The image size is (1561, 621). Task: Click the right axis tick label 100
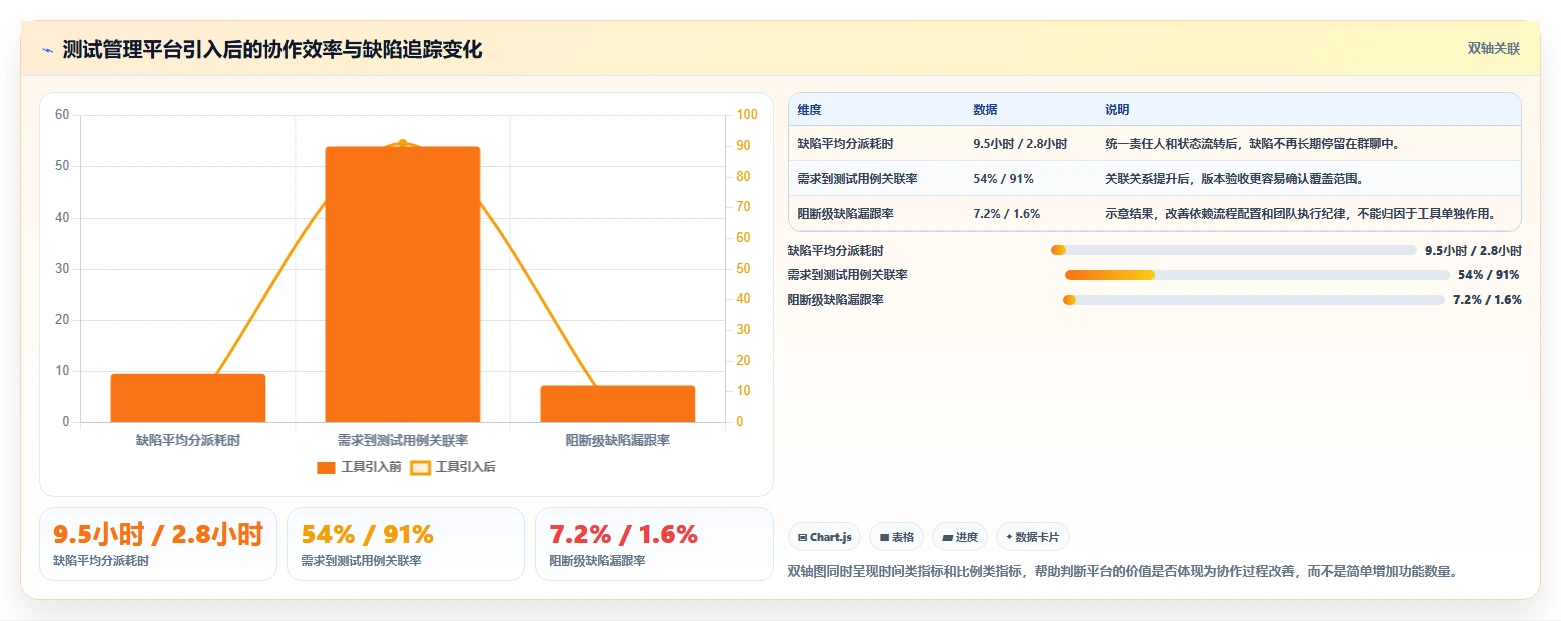tap(746, 115)
